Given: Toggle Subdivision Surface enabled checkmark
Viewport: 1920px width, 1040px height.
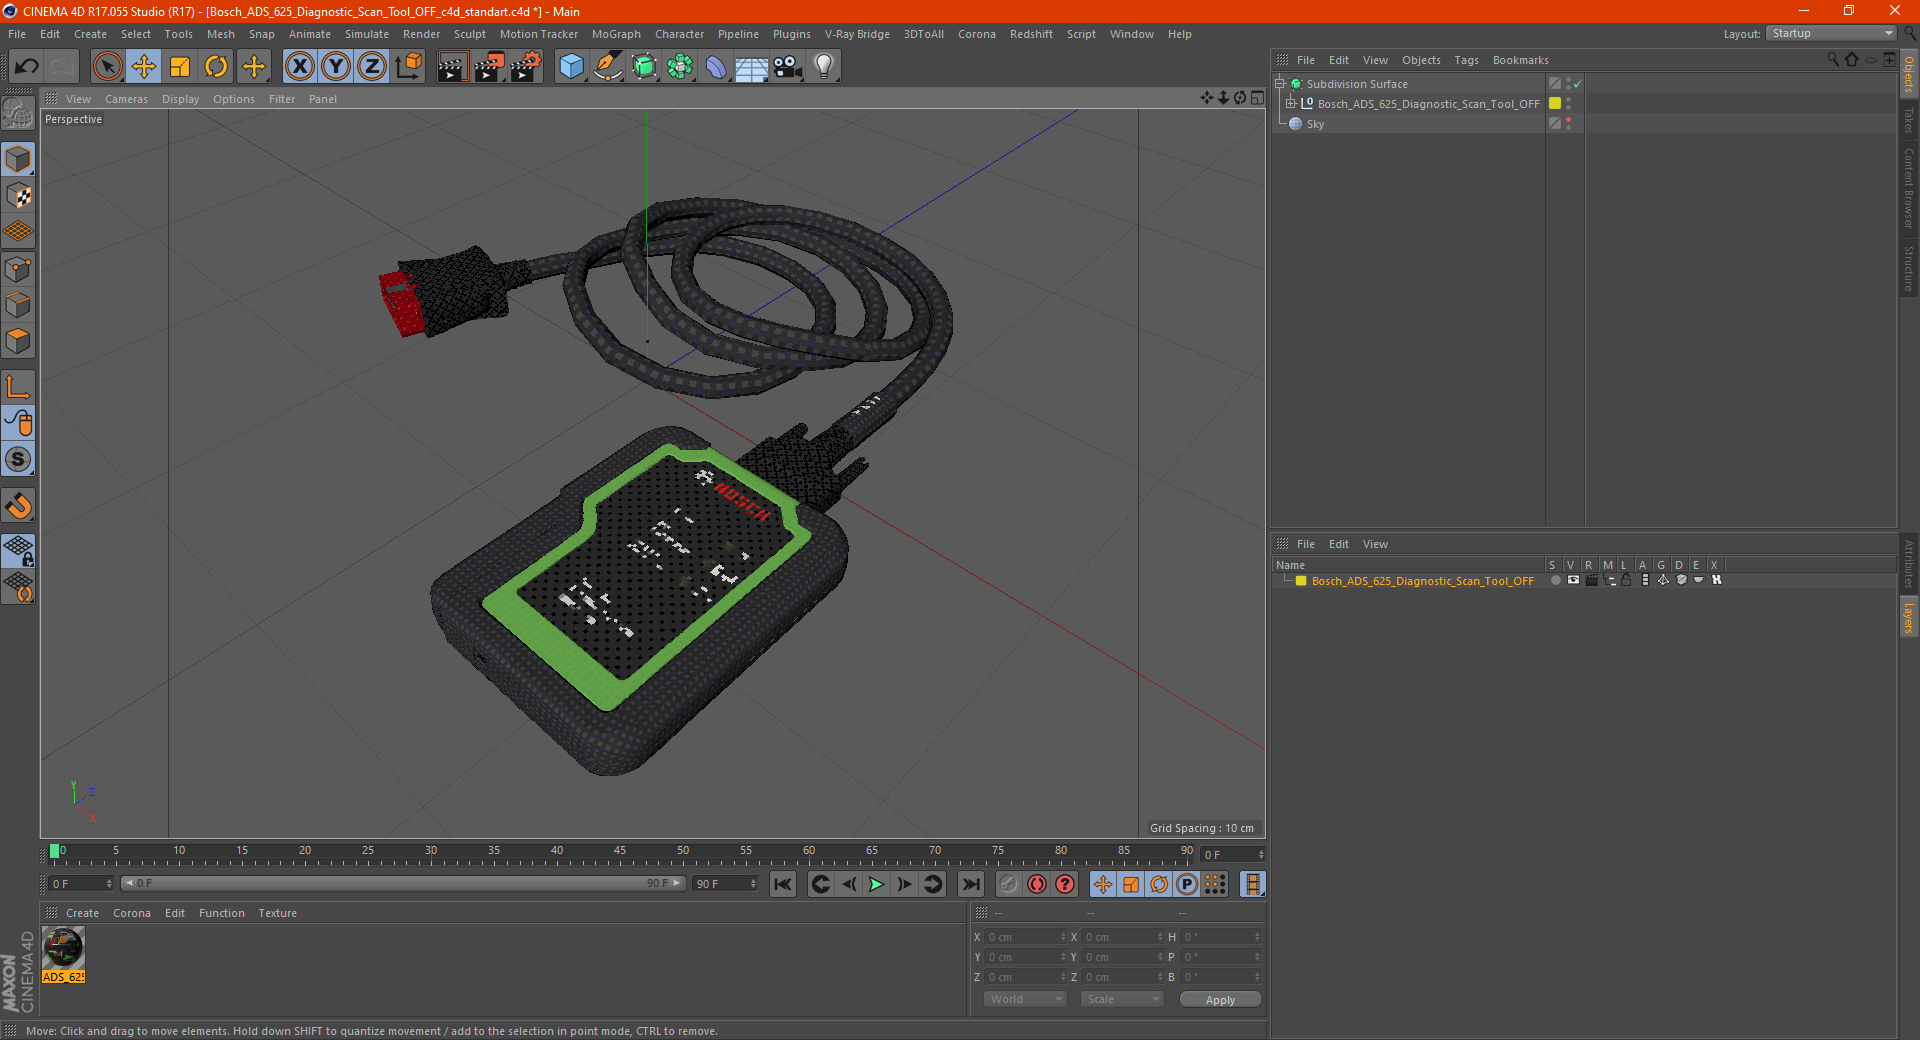Looking at the screenshot, I should pyautogui.click(x=1577, y=84).
